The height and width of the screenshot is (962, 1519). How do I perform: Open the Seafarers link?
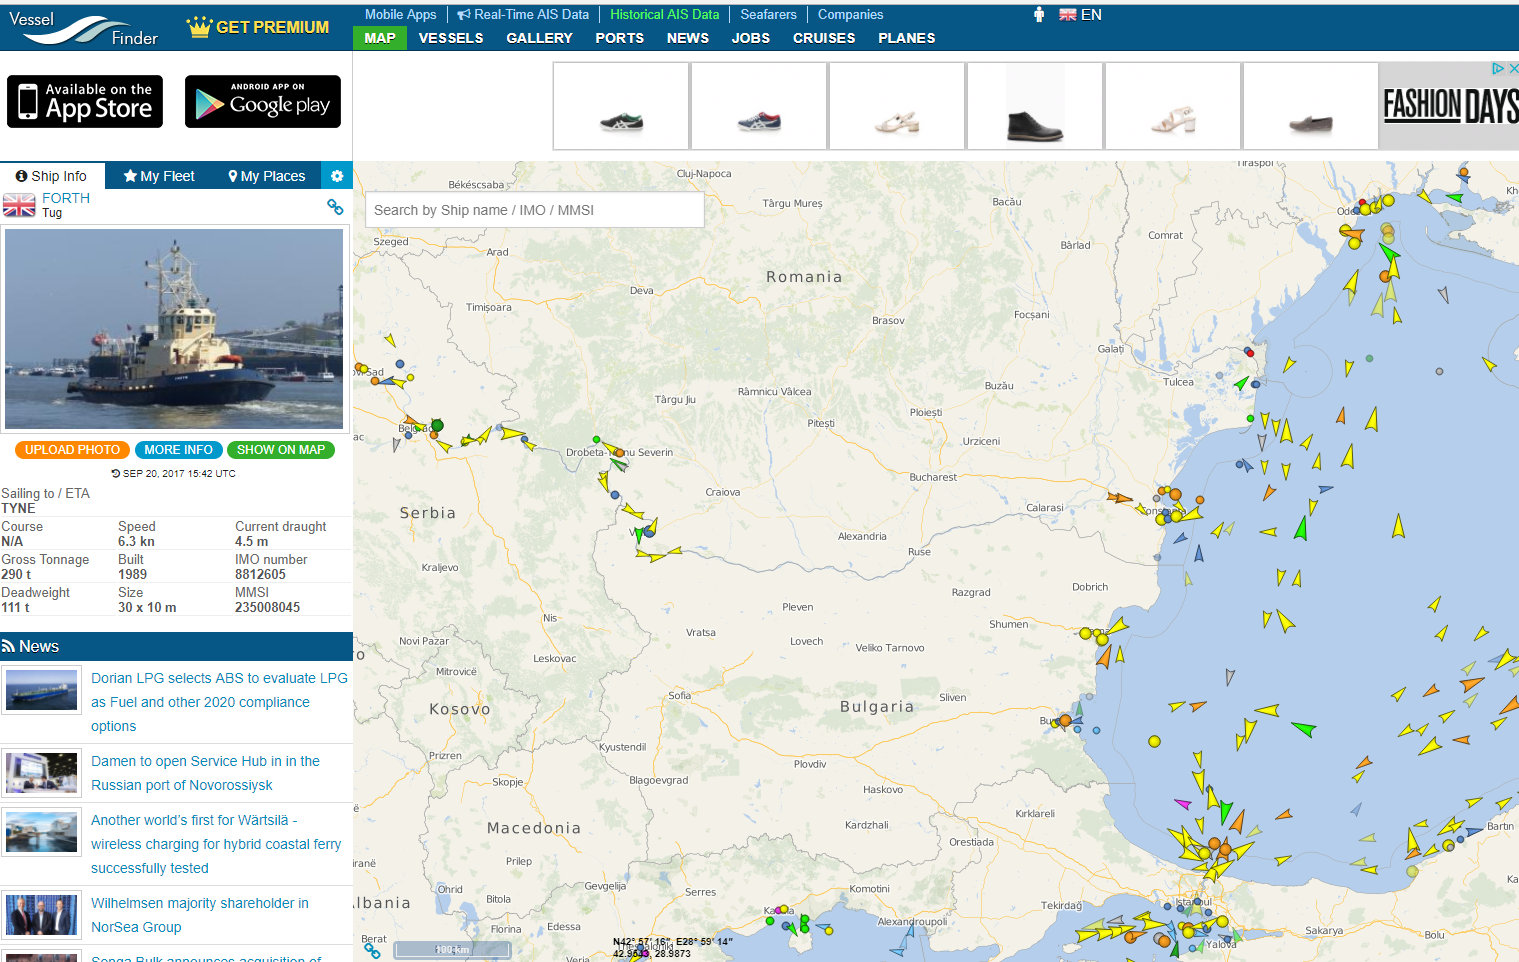coord(768,14)
